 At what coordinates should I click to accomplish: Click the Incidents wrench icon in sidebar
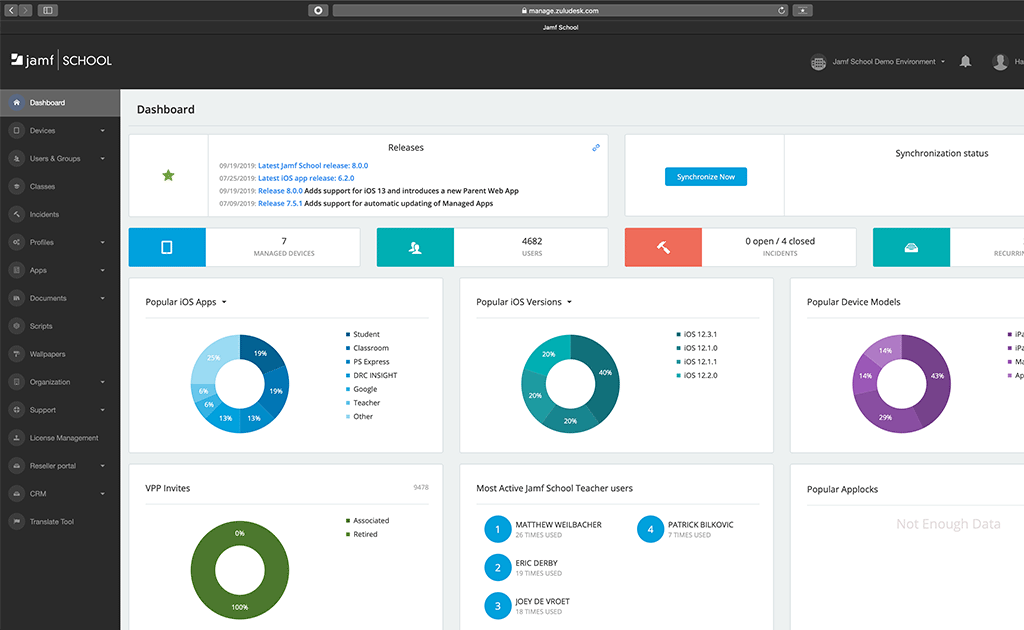click(16, 214)
